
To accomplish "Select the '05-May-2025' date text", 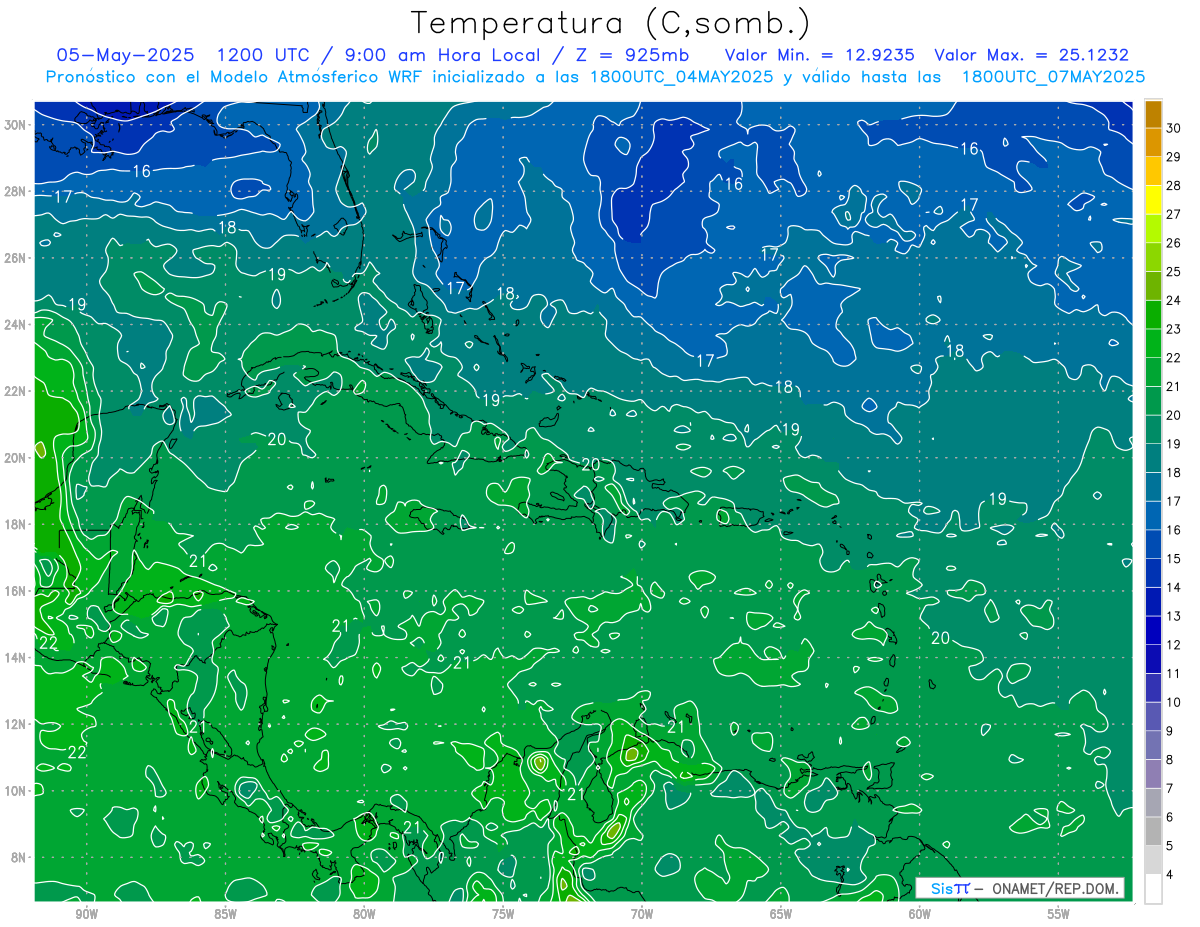I will click(125, 55).
